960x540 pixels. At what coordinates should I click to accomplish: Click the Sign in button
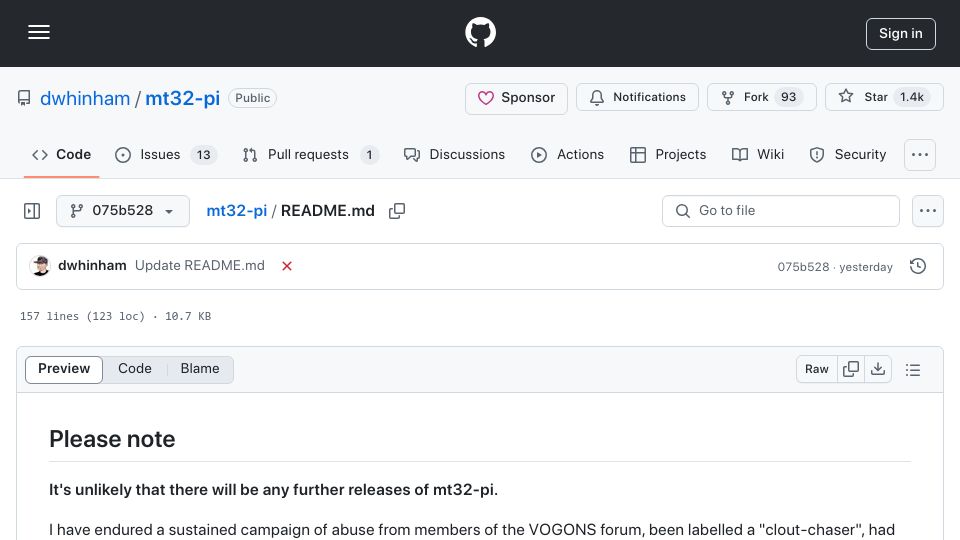901,34
